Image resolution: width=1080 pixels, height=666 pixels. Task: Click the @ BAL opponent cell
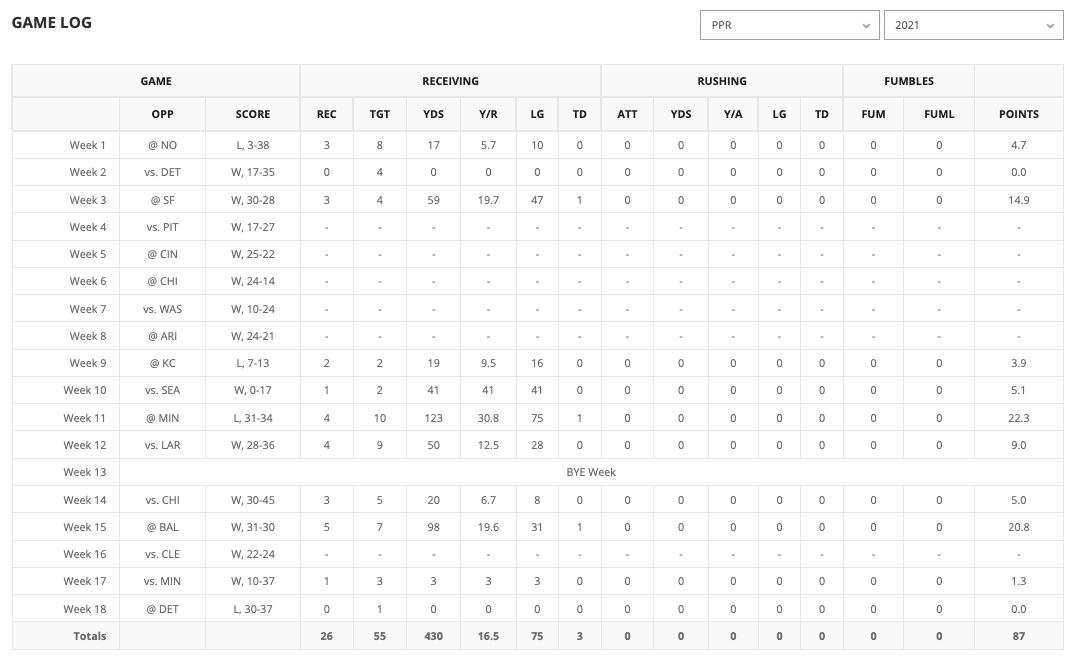click(163, 527)
